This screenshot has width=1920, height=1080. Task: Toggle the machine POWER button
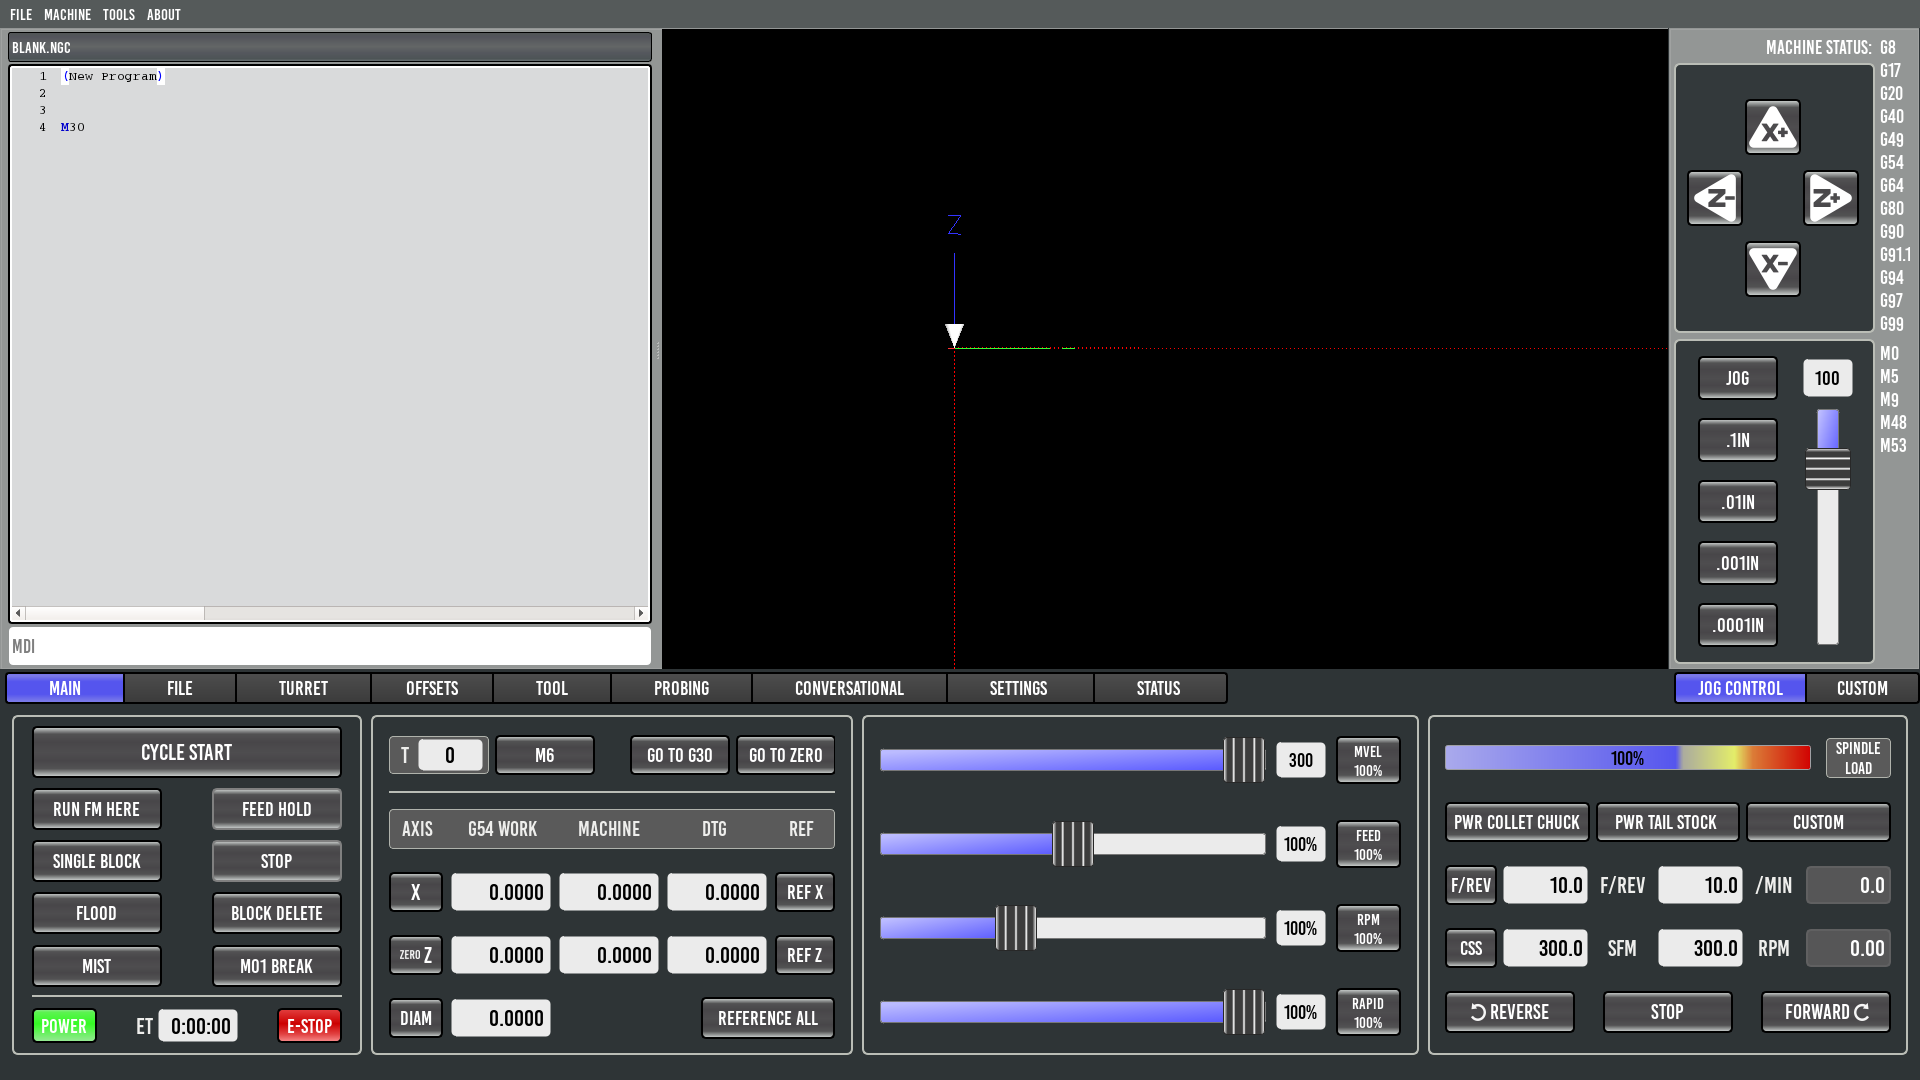tap(64, 1026)
